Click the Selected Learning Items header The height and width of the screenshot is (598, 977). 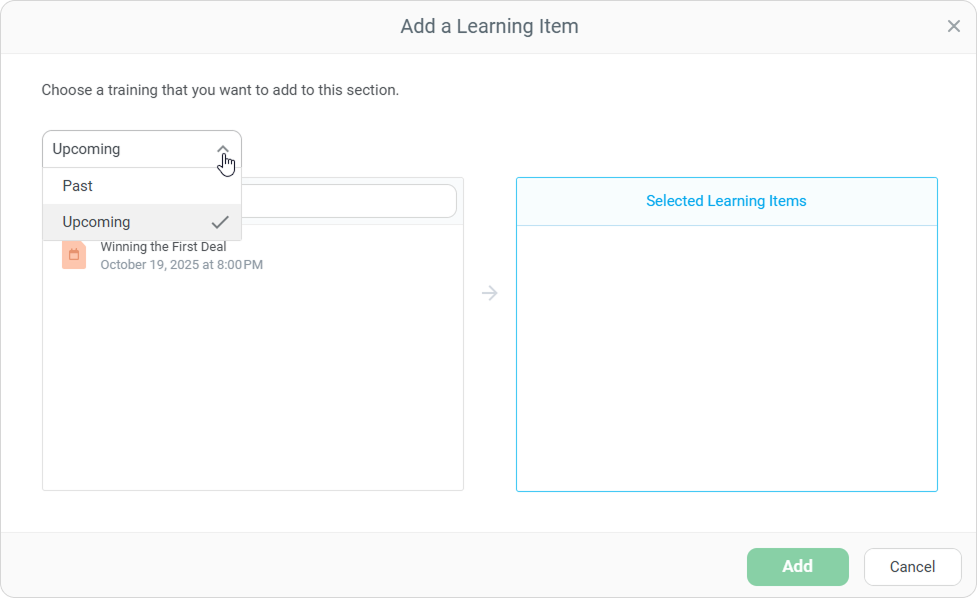(x=726, y=201)
